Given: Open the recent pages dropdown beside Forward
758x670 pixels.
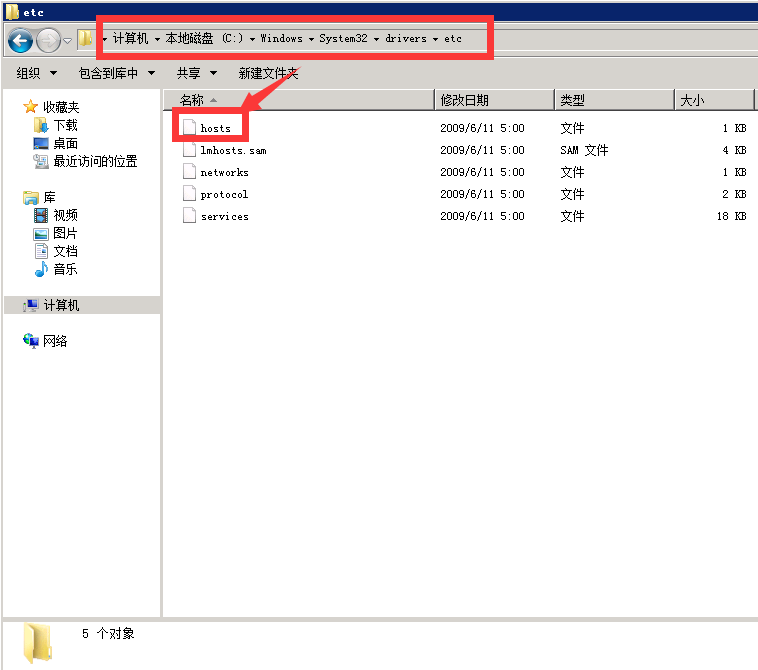Looking at the screenshot, I should click(68, 41).
